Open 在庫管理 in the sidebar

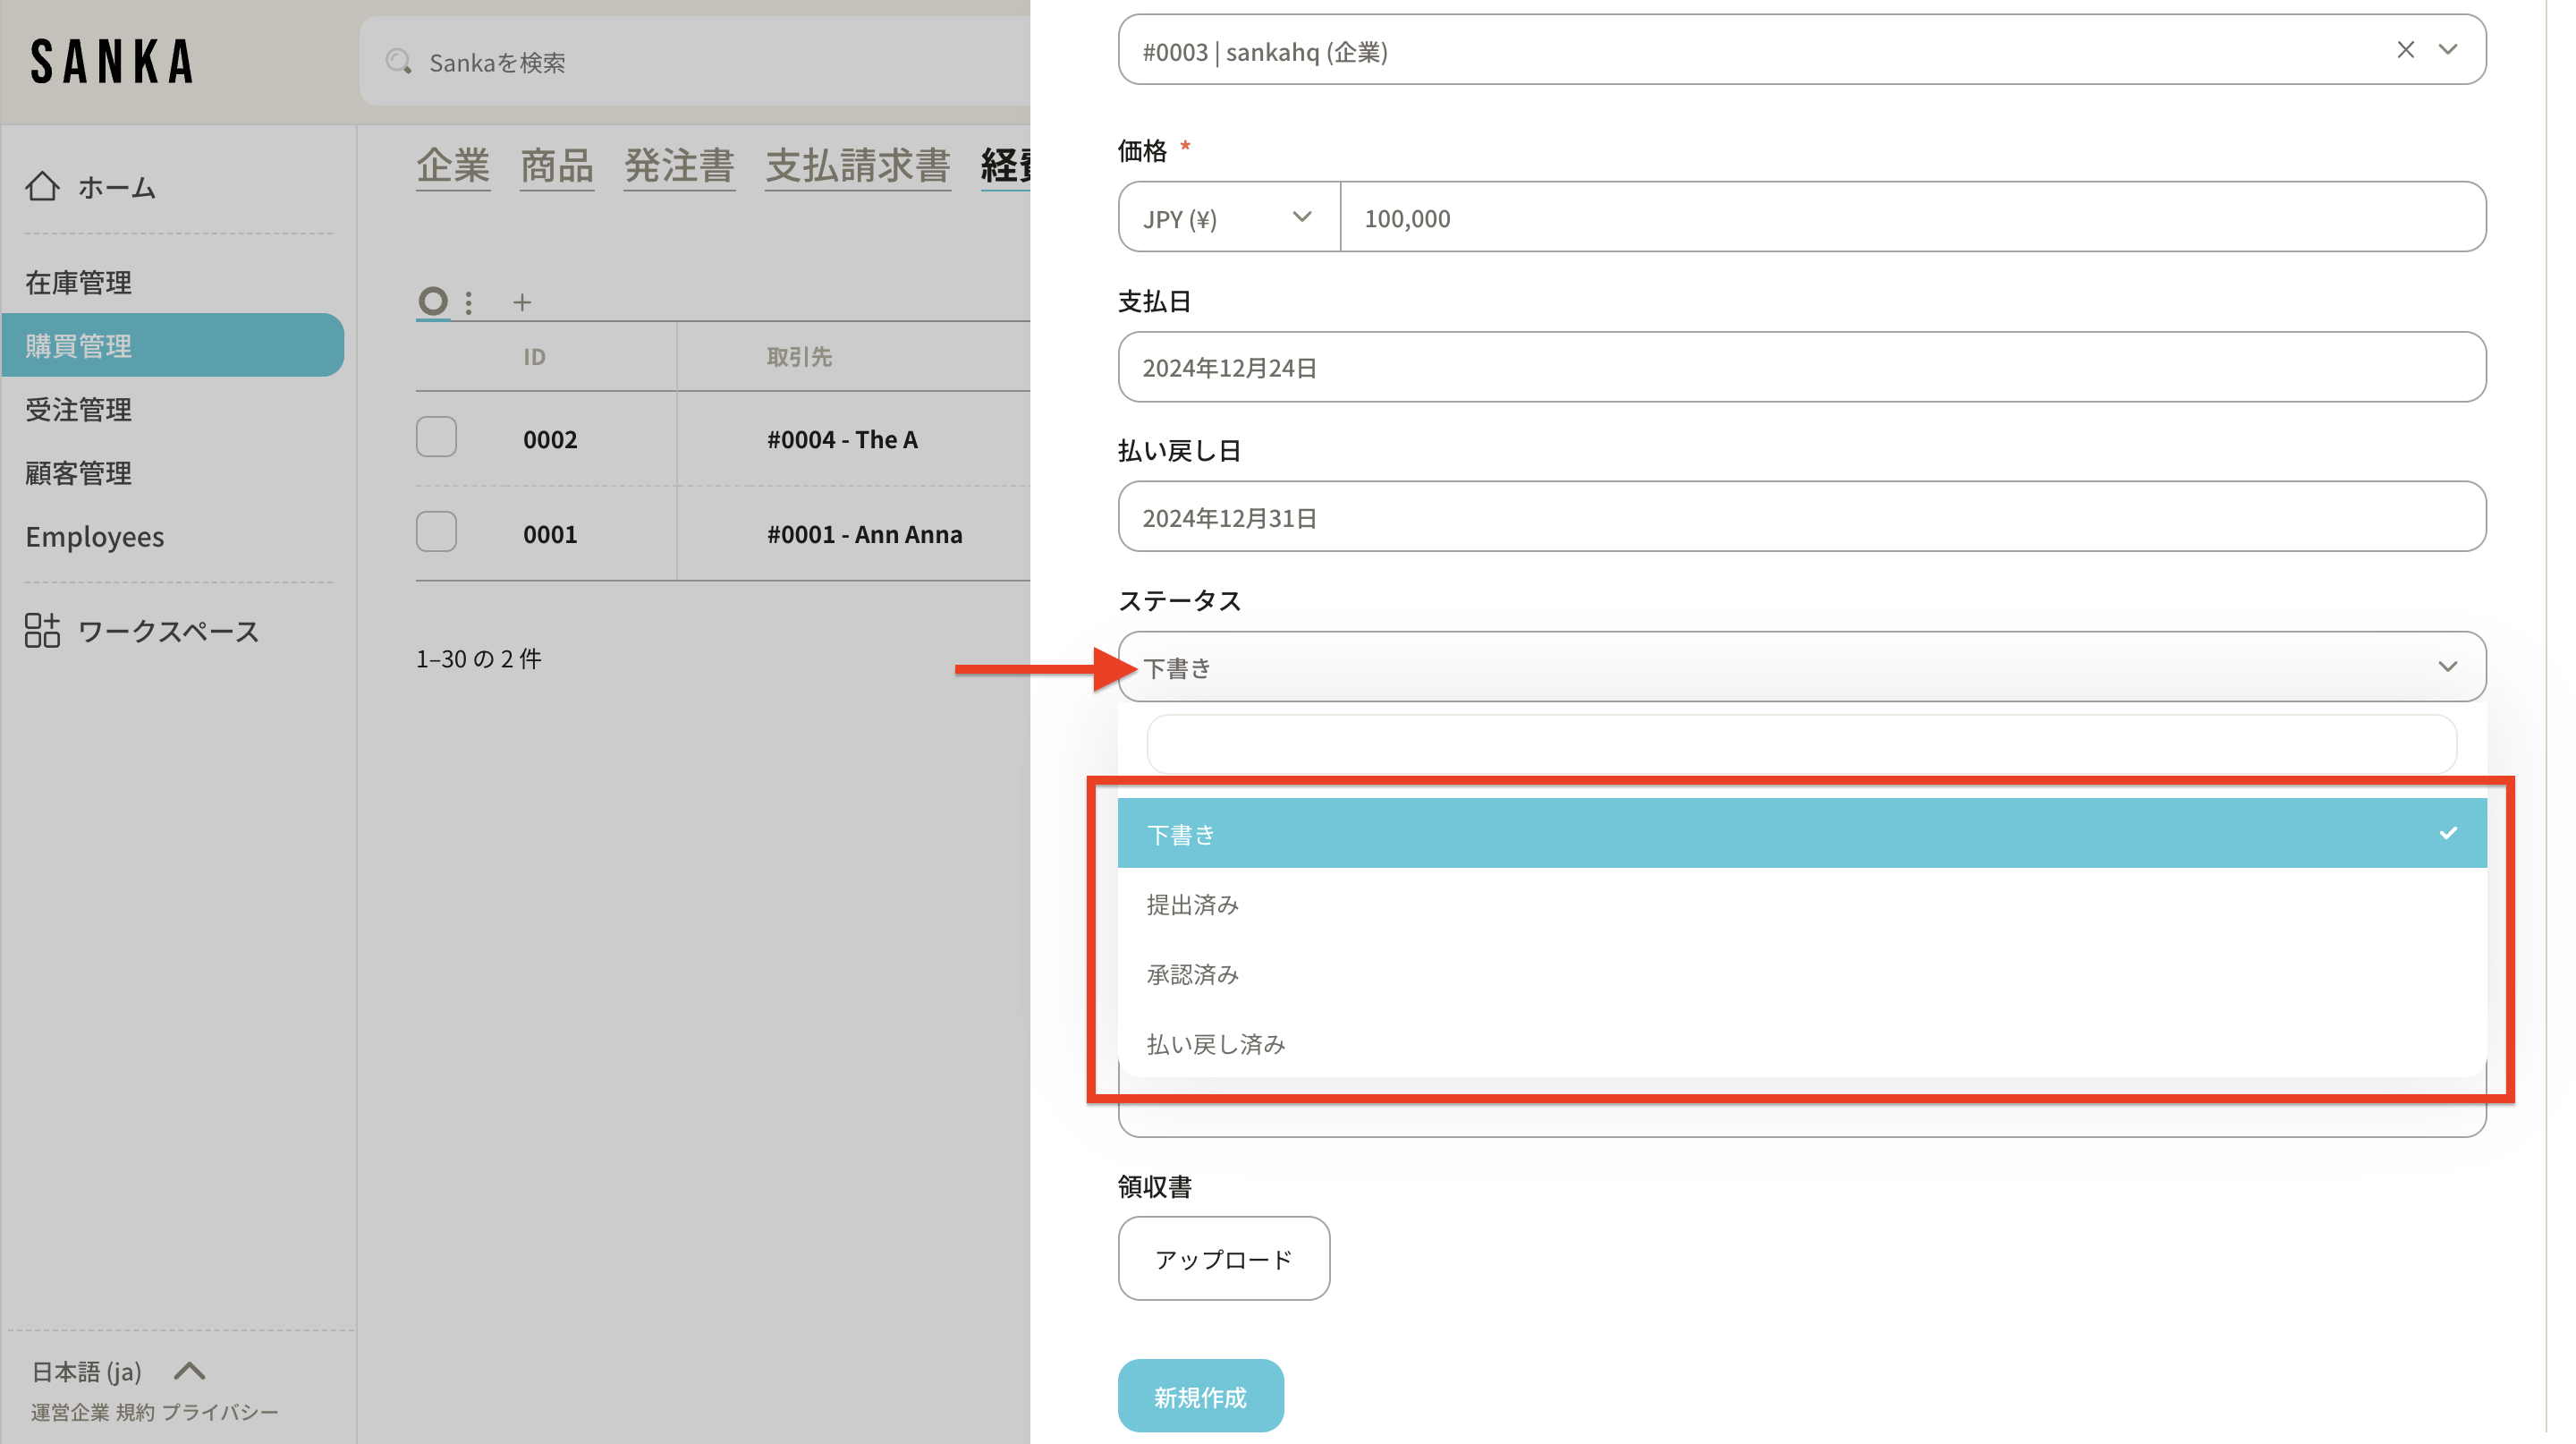pos(78,283)
